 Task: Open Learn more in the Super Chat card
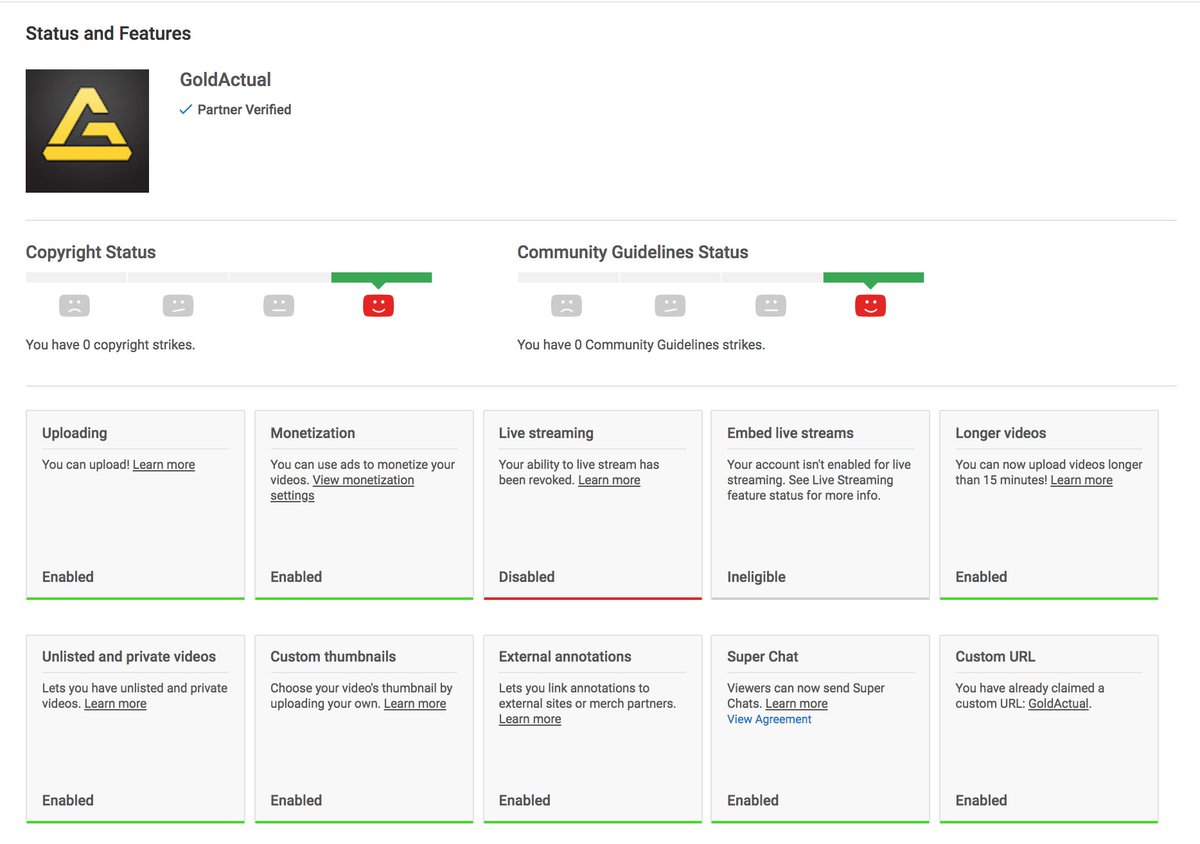796,704
